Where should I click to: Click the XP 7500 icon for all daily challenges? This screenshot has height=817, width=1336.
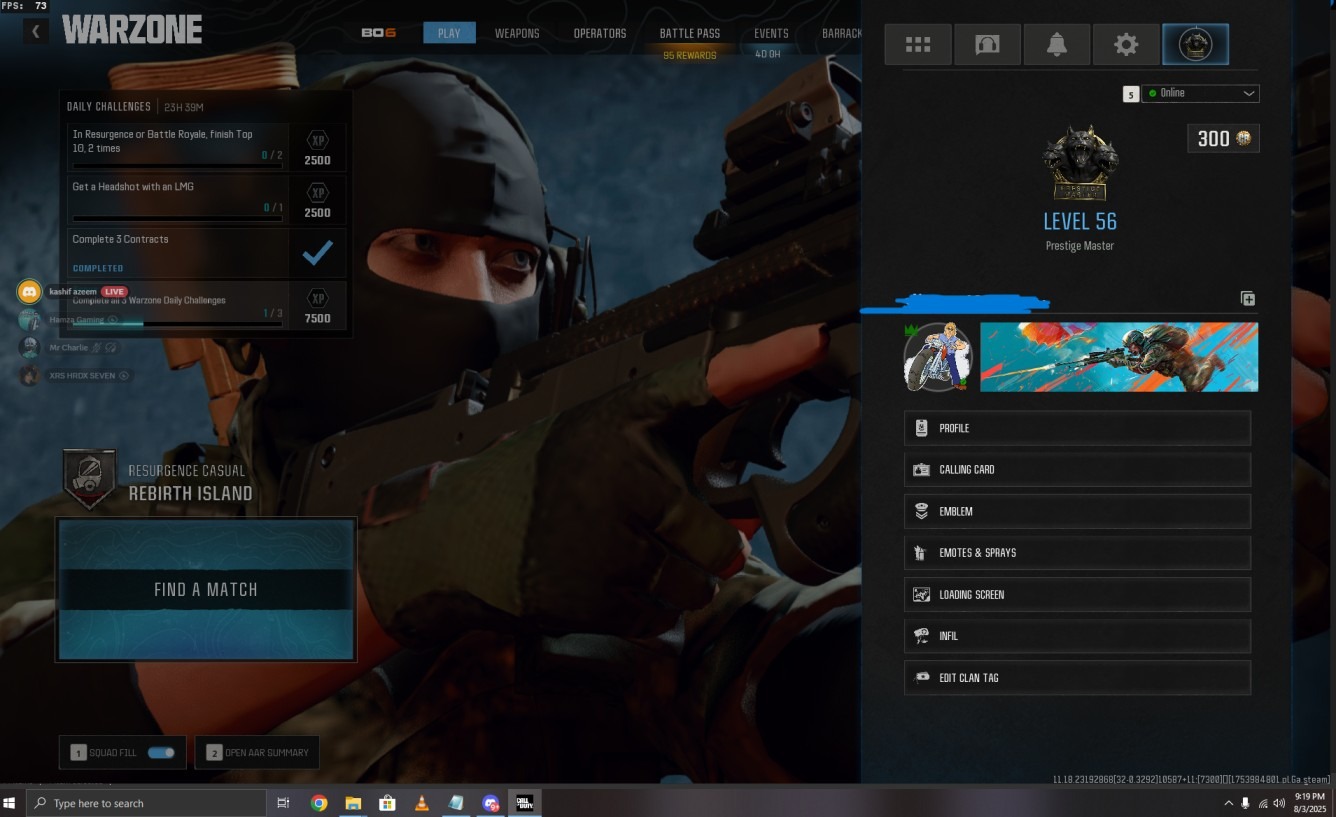pos(317,298)
